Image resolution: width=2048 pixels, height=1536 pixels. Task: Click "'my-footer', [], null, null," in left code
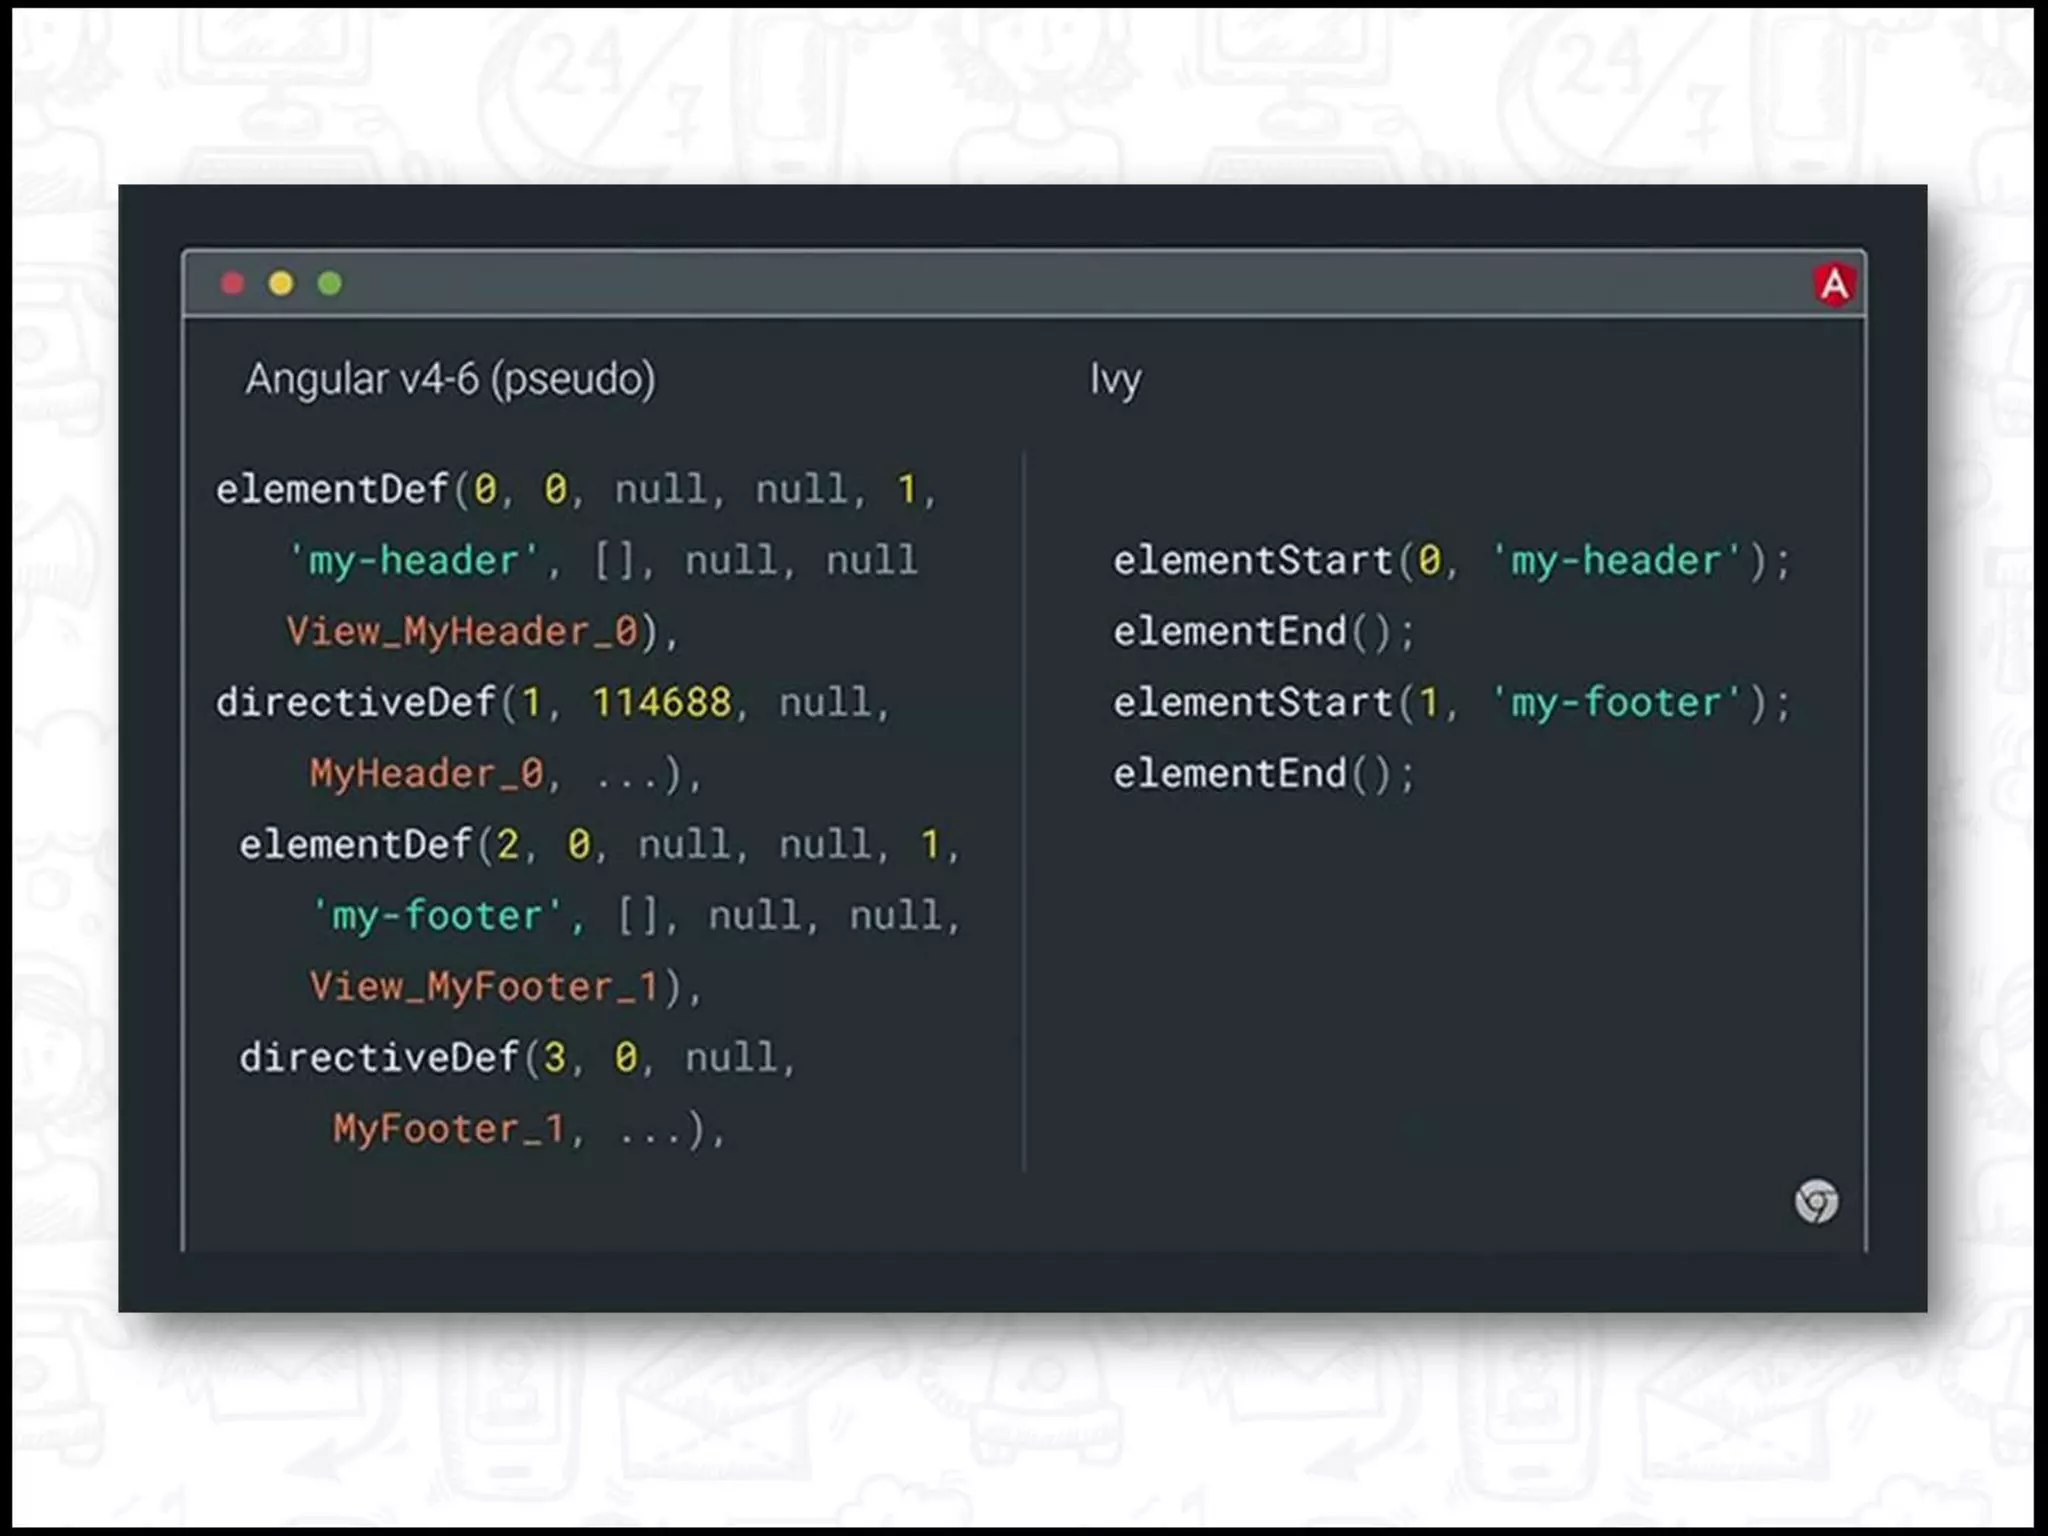pos(635,916)
